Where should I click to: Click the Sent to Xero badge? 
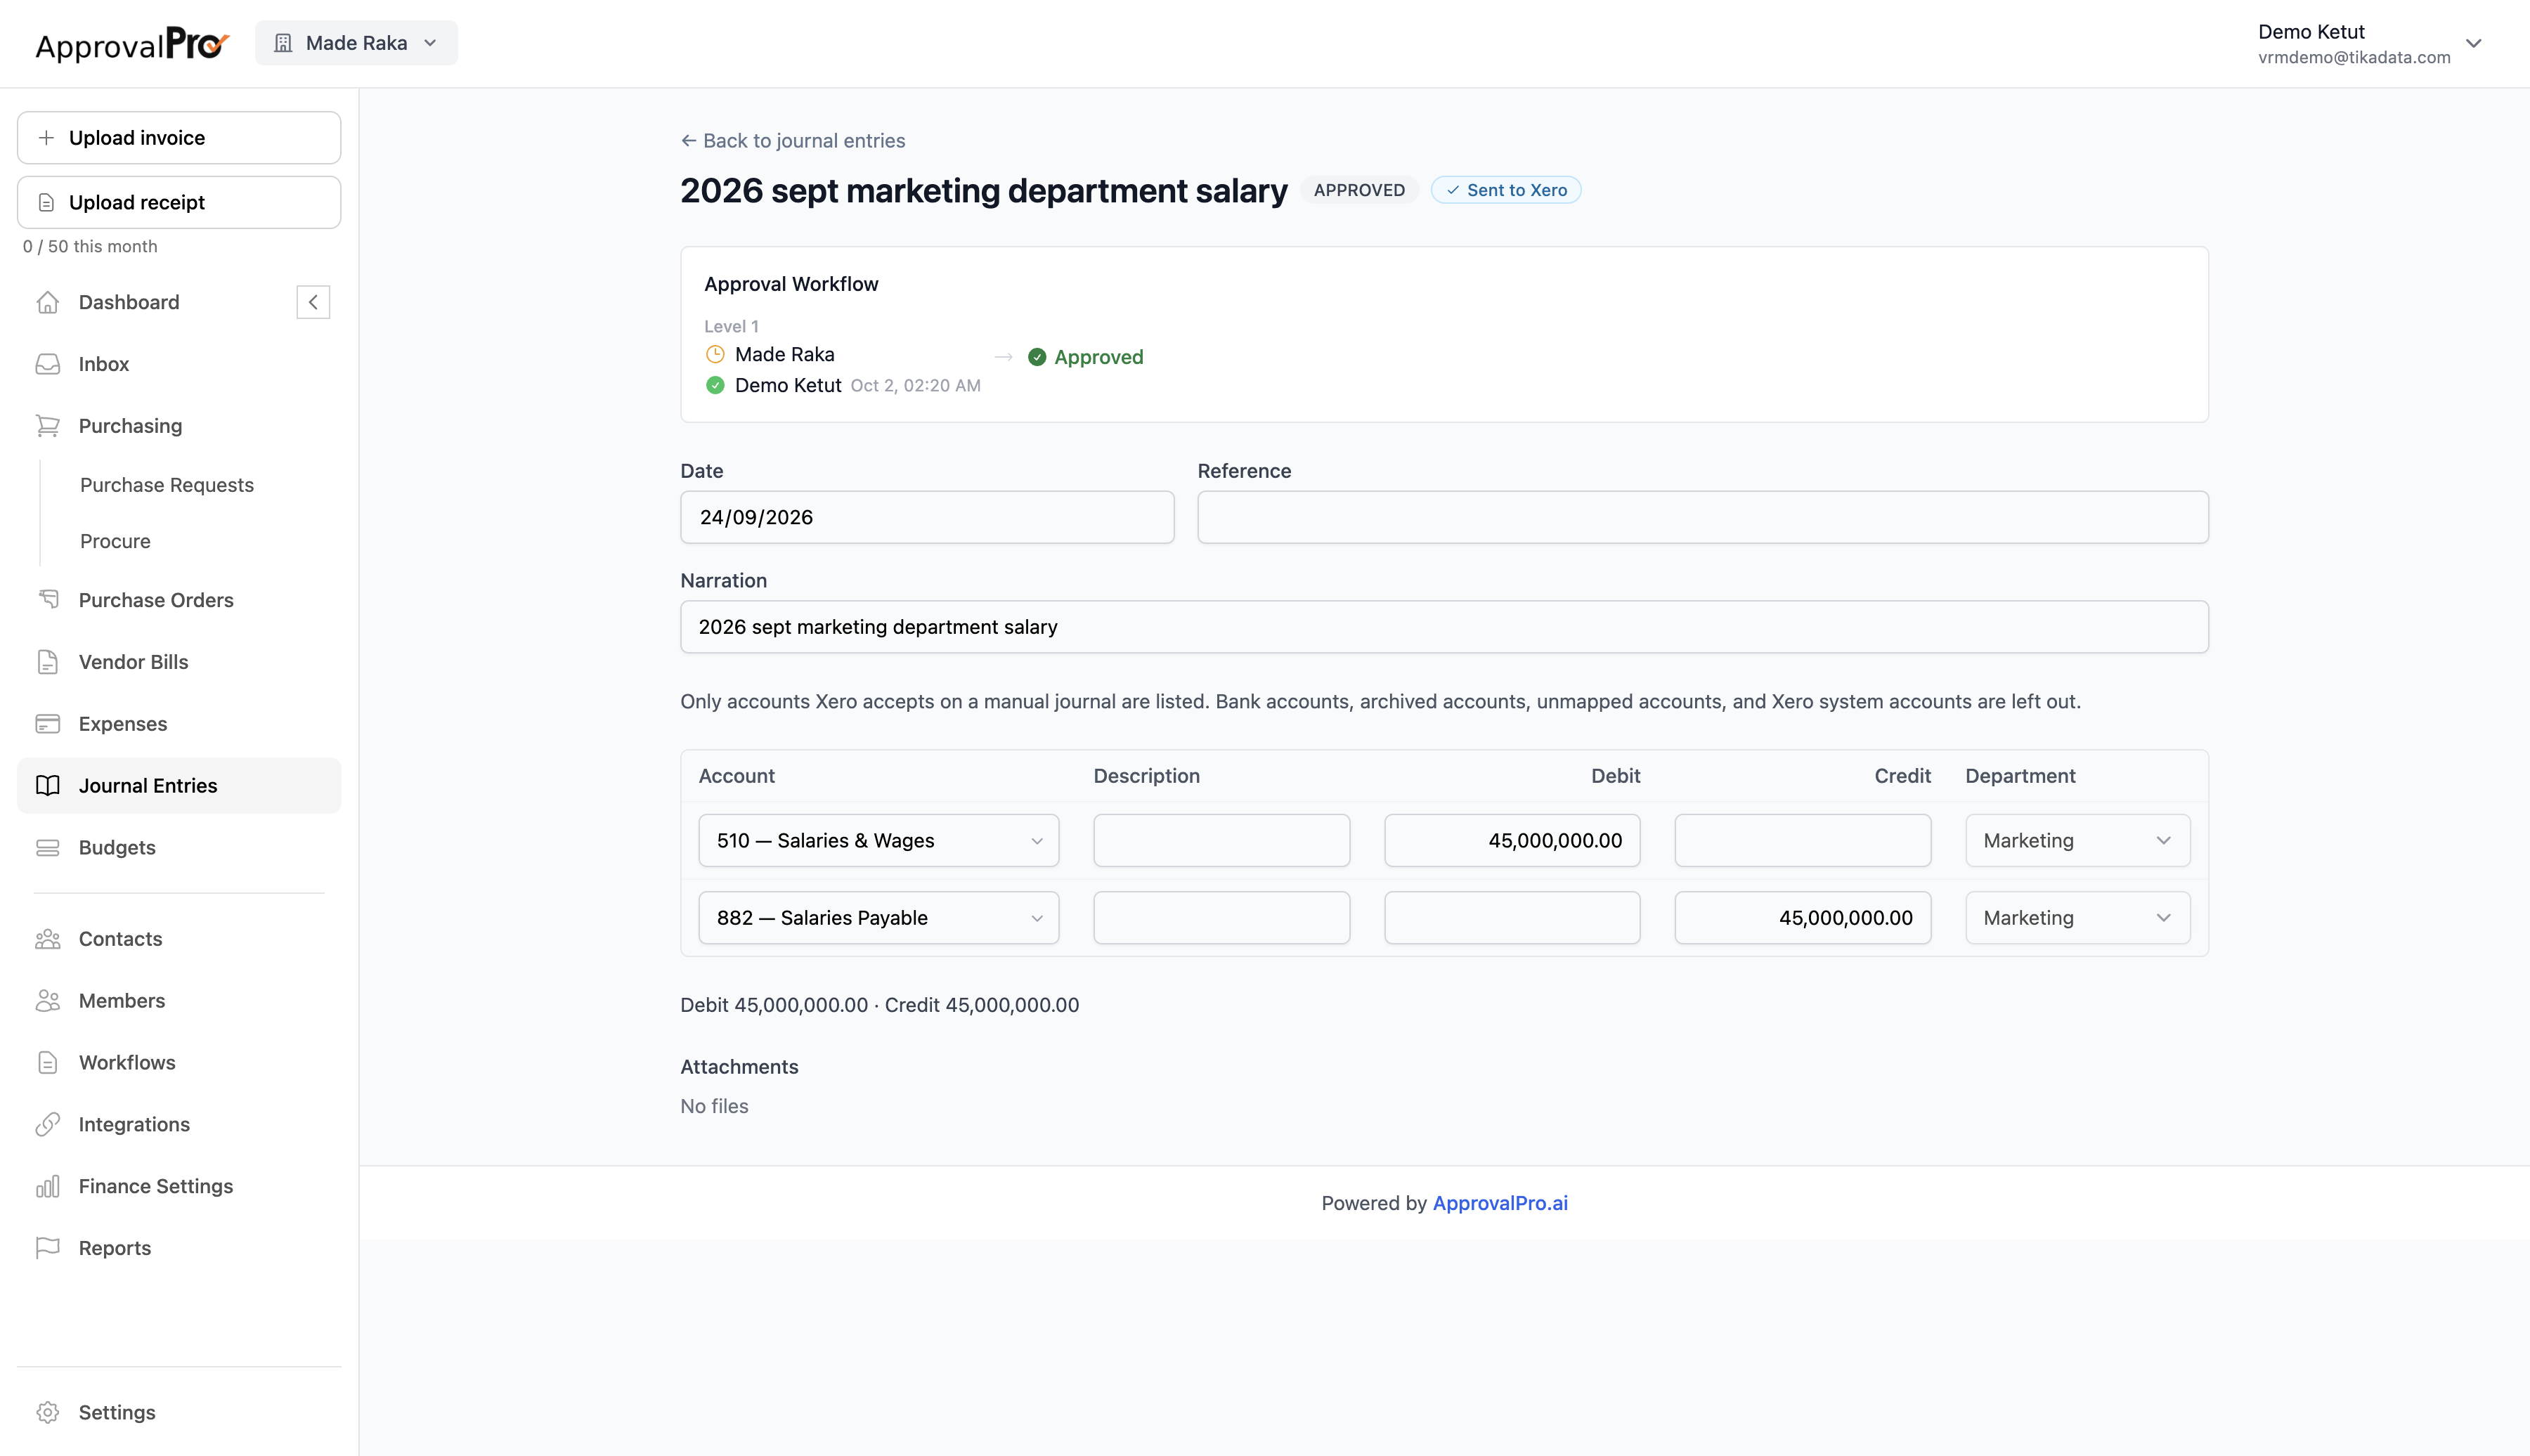click(x=1506, y=190)
